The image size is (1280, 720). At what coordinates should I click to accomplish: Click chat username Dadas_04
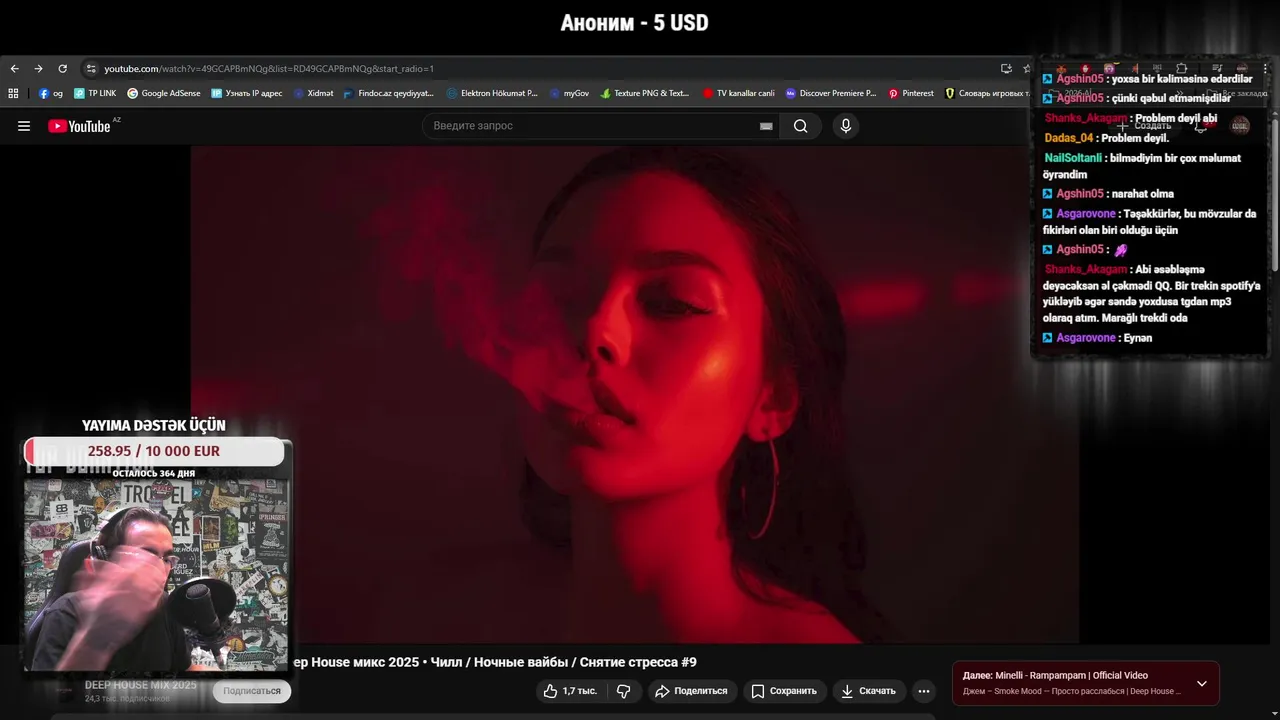1069,138
